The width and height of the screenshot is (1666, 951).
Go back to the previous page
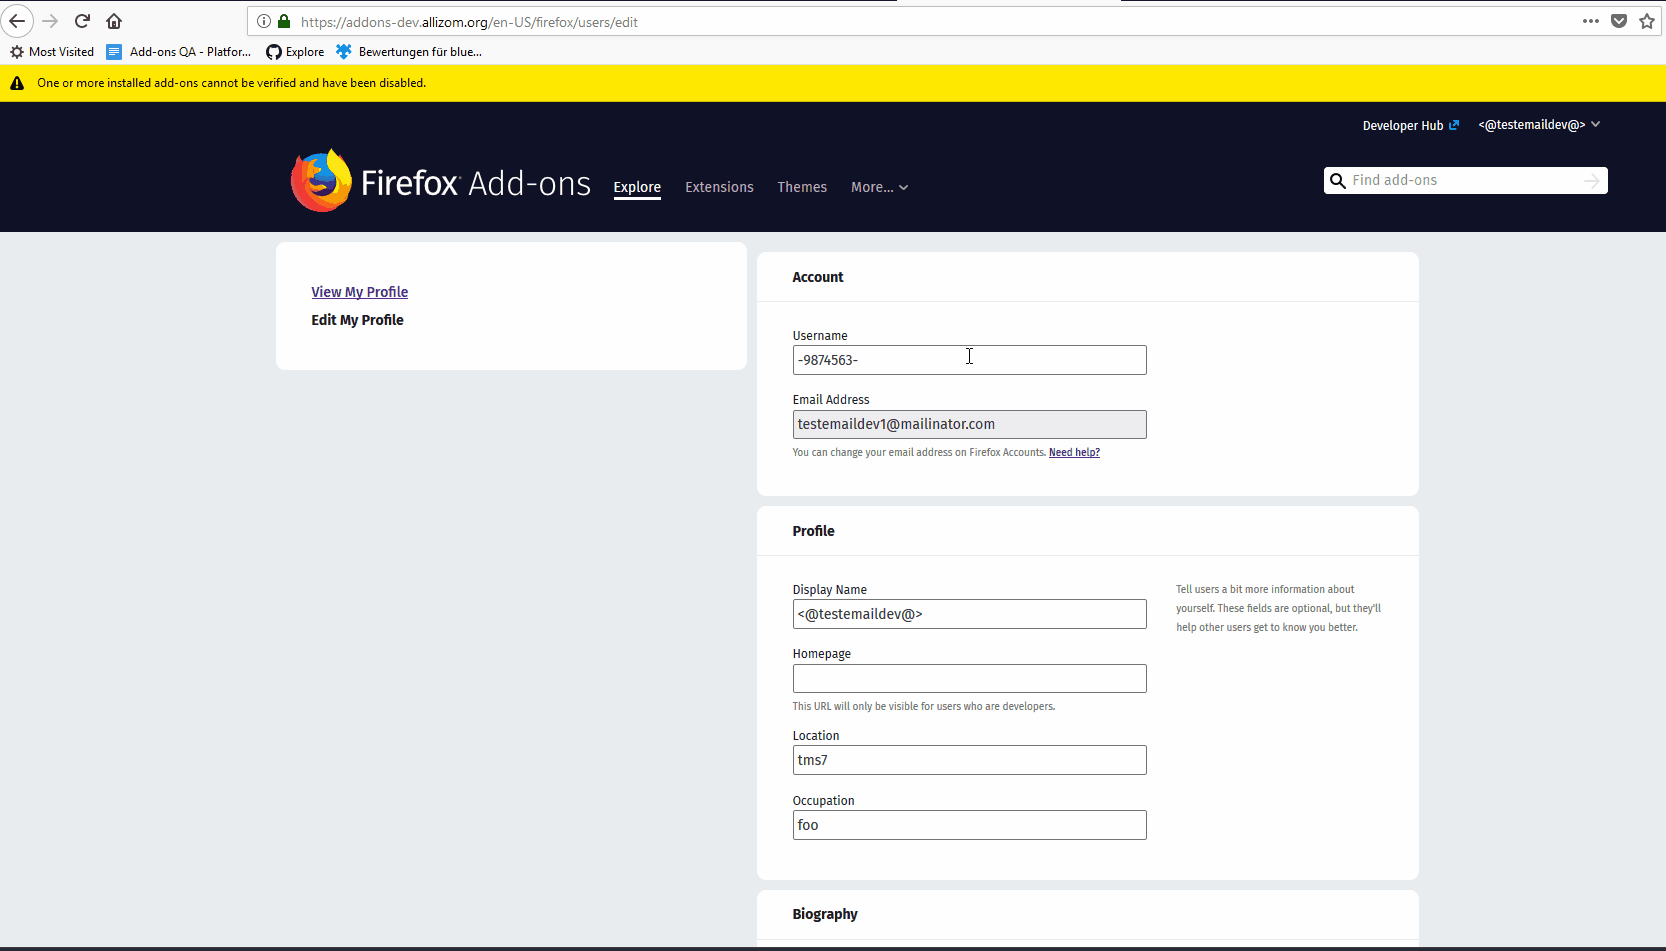click(17, 21)
